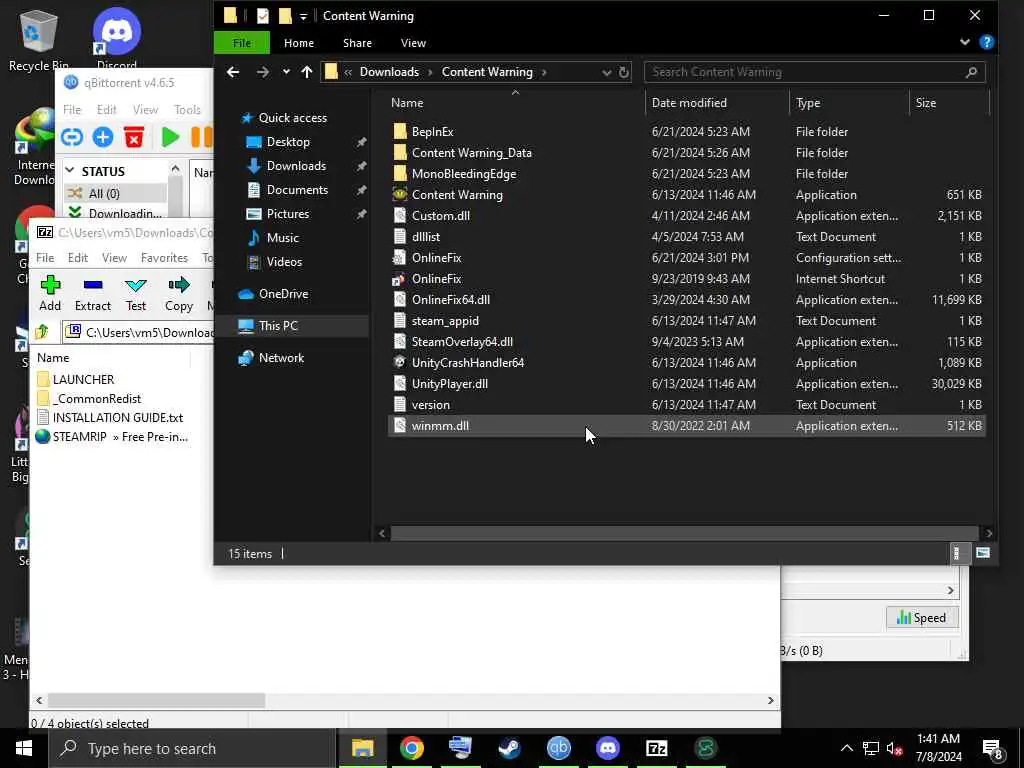The height and width of the screenshot is (768, 1024).
Task: Open the File tab in Explorer
Action: (x=242, y=43)
